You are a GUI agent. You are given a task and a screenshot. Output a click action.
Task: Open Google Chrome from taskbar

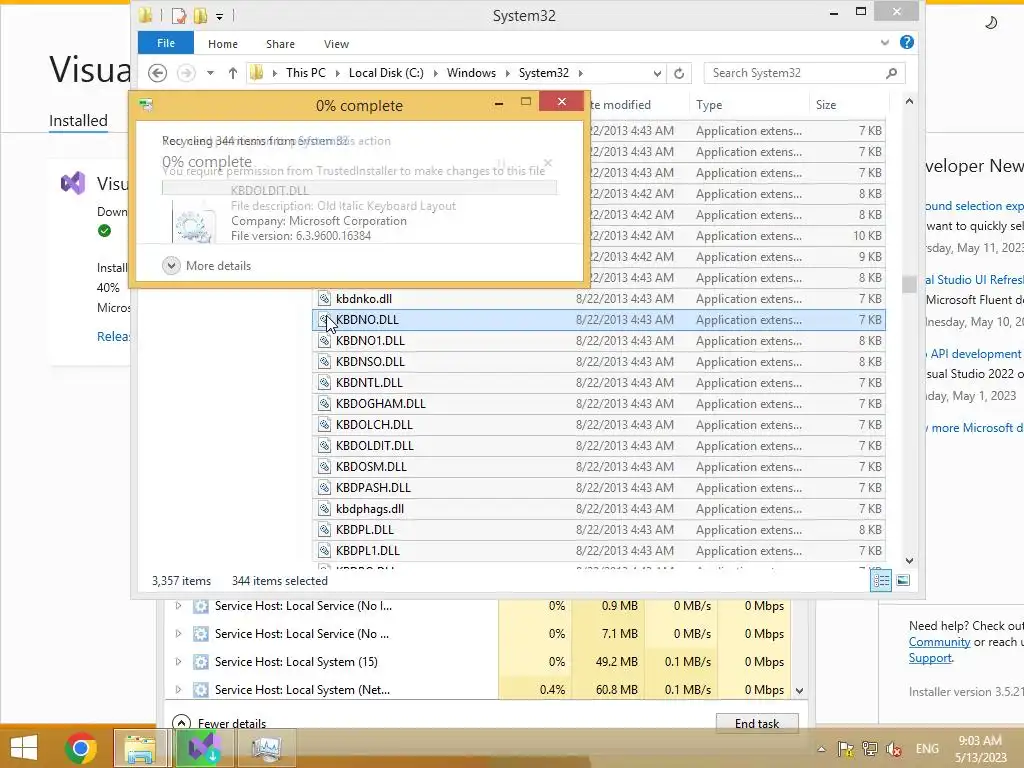81,748
